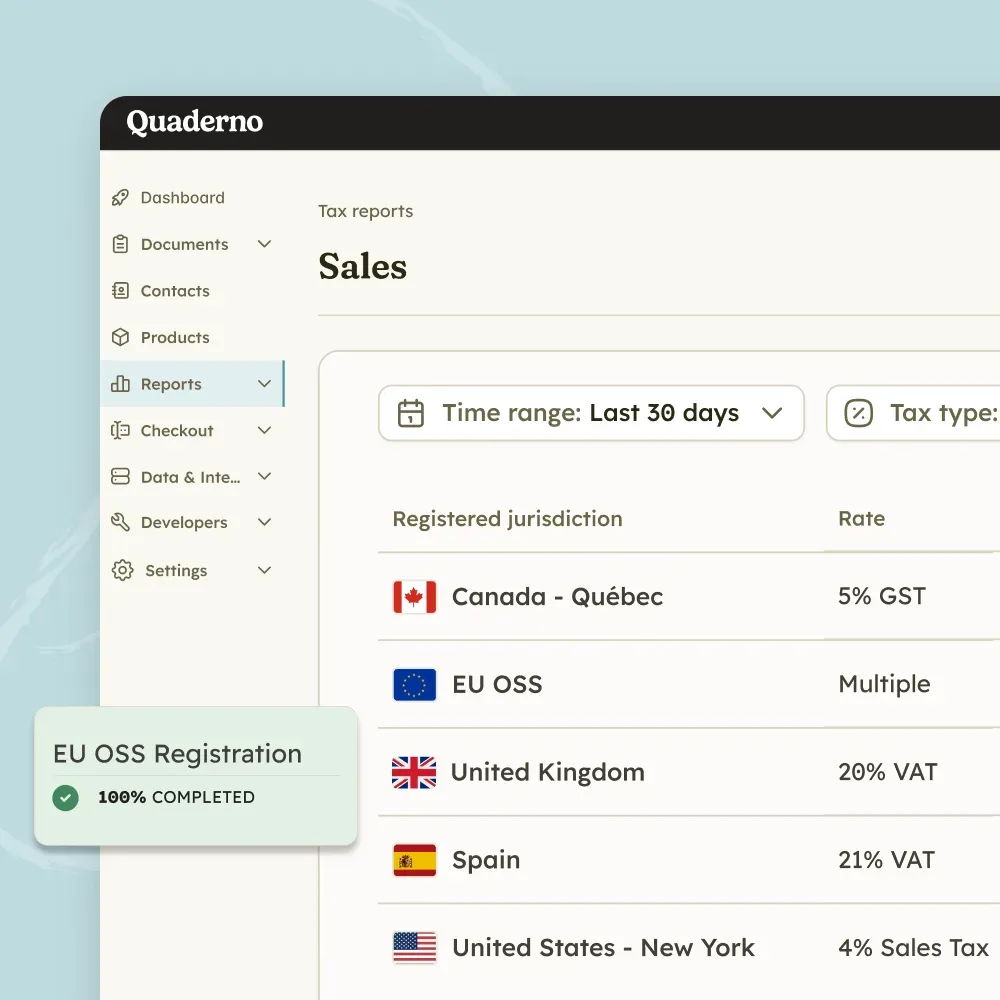
Task: Click the Dashboard rocket icon
Action: coord(120,198)
